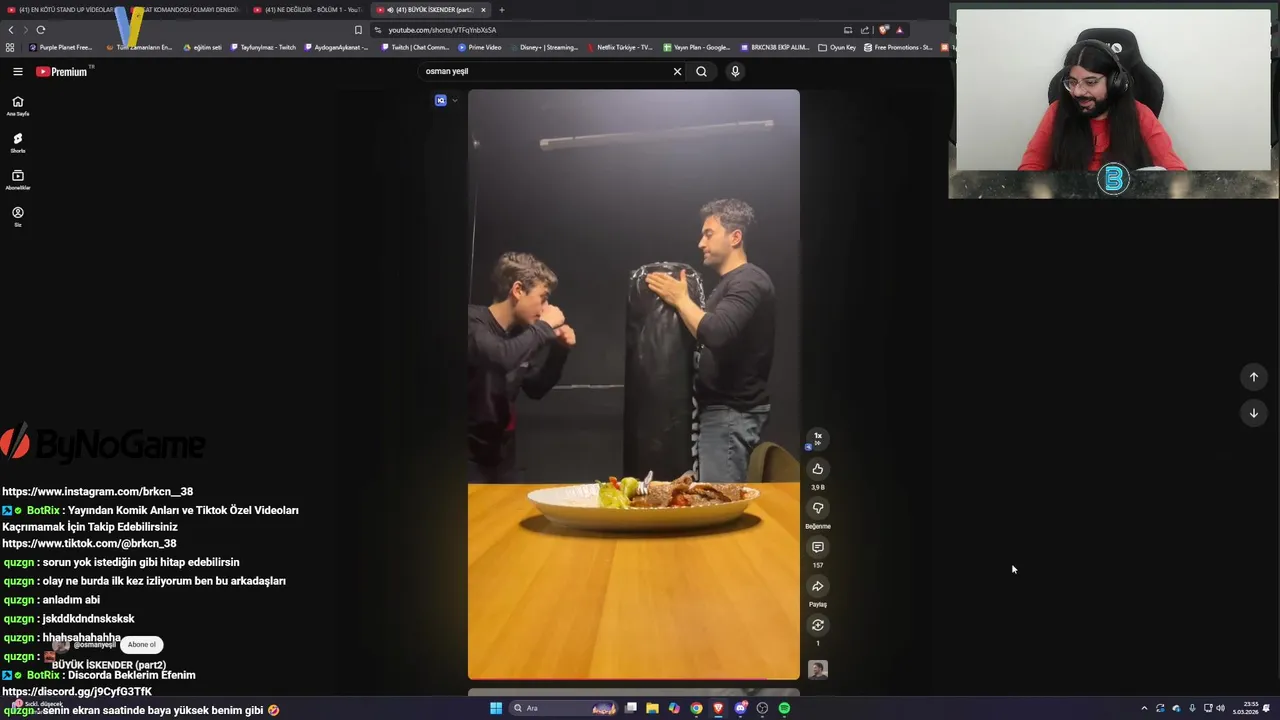
Task: Open Abonelikler subscriptions in sidebar
Action: (x=18, y=180)
